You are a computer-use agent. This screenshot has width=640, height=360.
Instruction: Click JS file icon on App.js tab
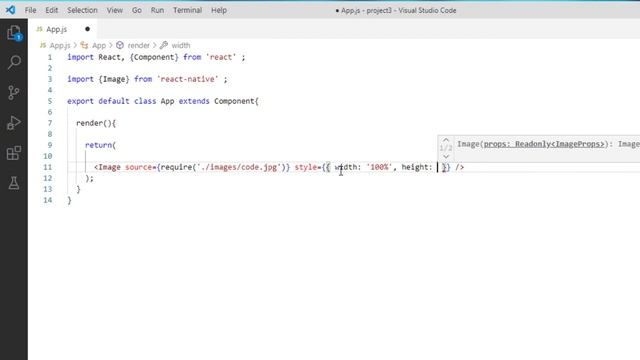(x=40, y=29)
